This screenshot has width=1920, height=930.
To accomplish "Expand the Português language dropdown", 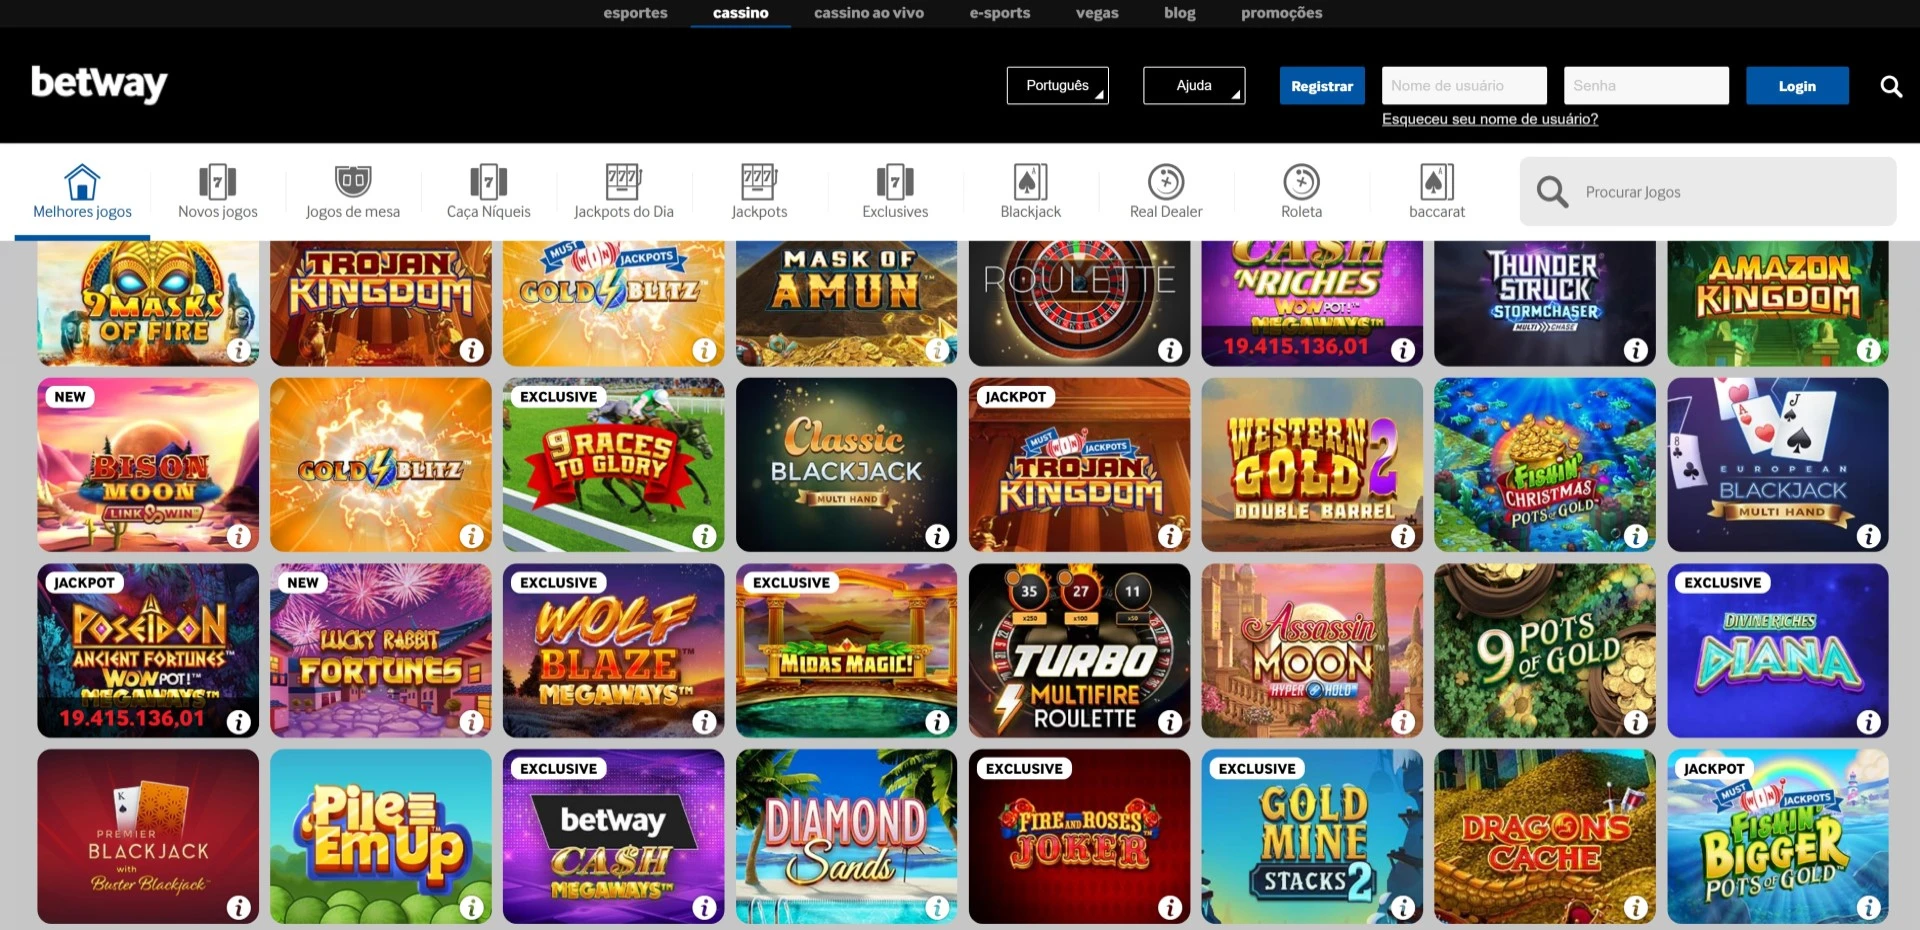I will coord(1057,86).
